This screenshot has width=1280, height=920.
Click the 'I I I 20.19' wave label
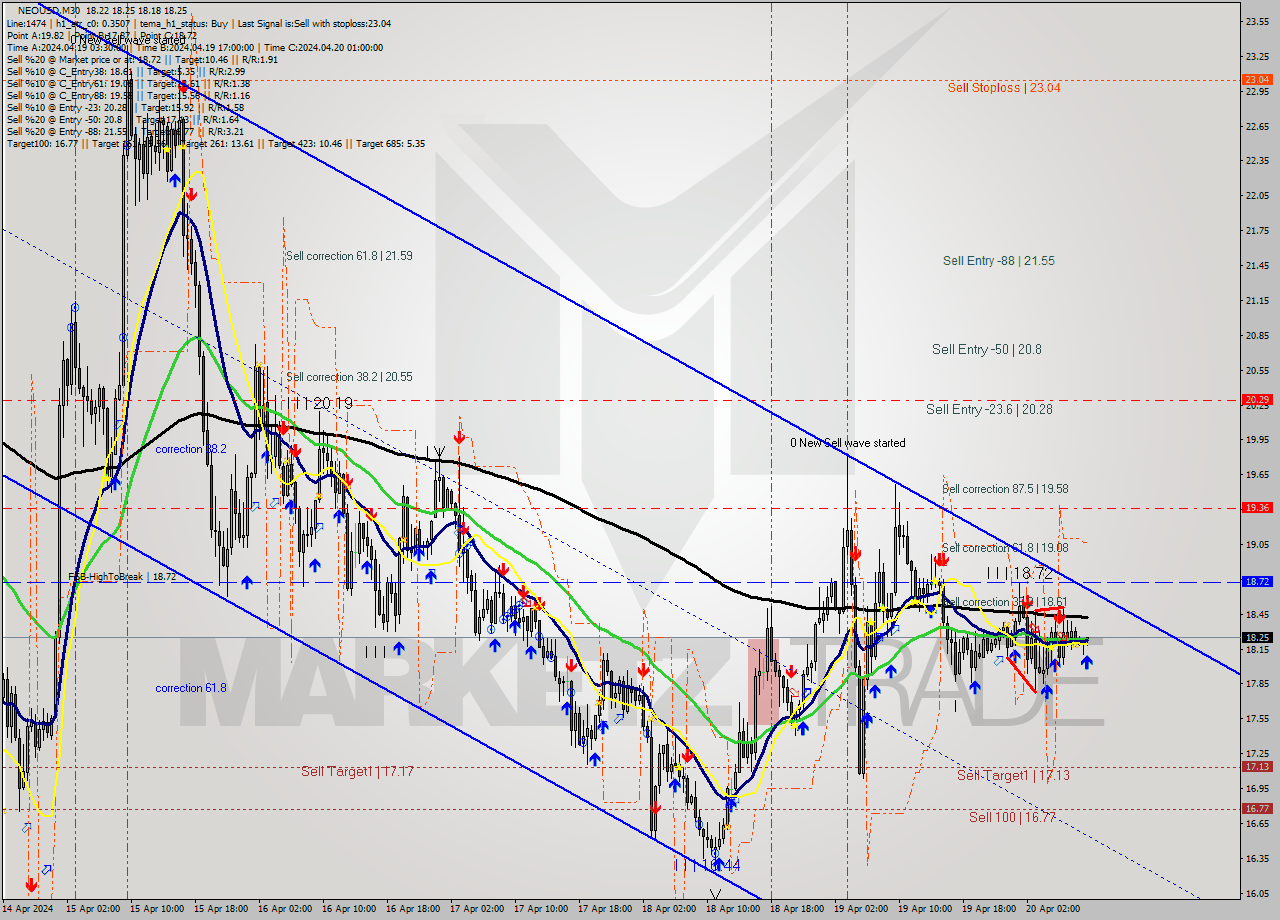pos(321,403)
